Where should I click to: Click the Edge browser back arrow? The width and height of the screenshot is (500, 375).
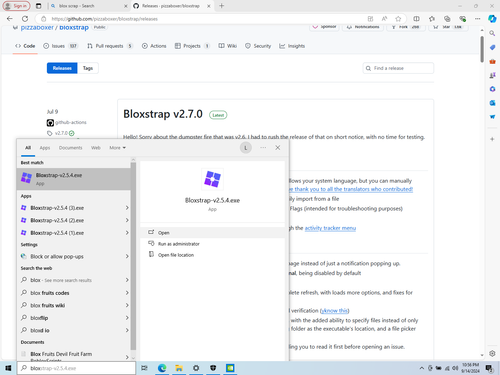tap(10, 19)
